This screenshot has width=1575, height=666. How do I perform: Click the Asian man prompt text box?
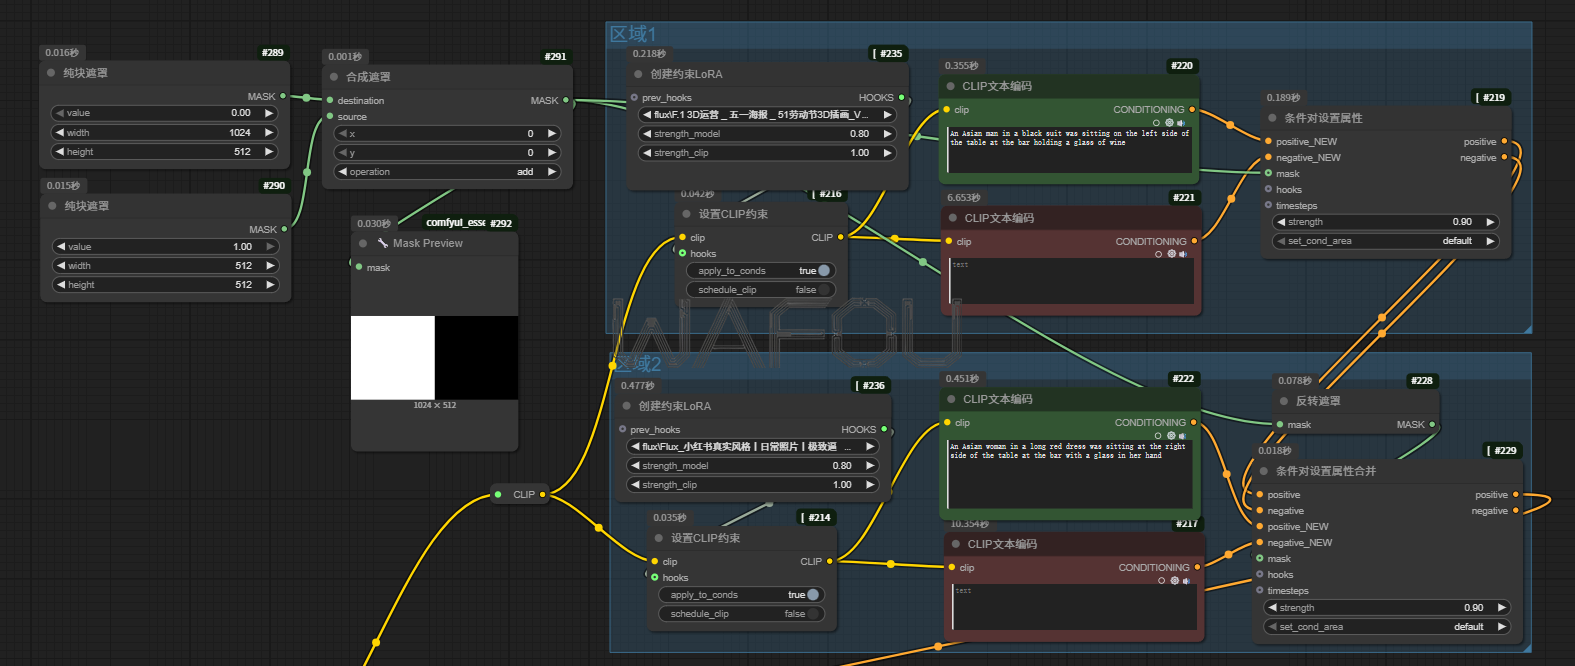pyautogui.click(x=1070, y=151)
